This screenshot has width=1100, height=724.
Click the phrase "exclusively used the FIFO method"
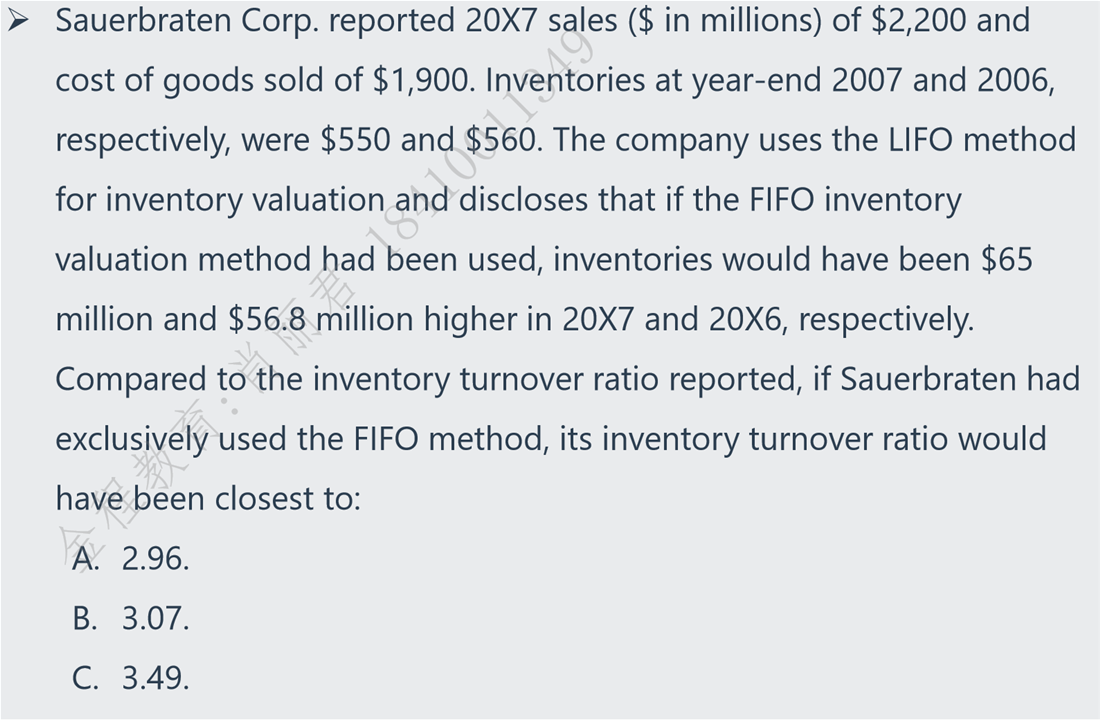(x=299, y=440)
